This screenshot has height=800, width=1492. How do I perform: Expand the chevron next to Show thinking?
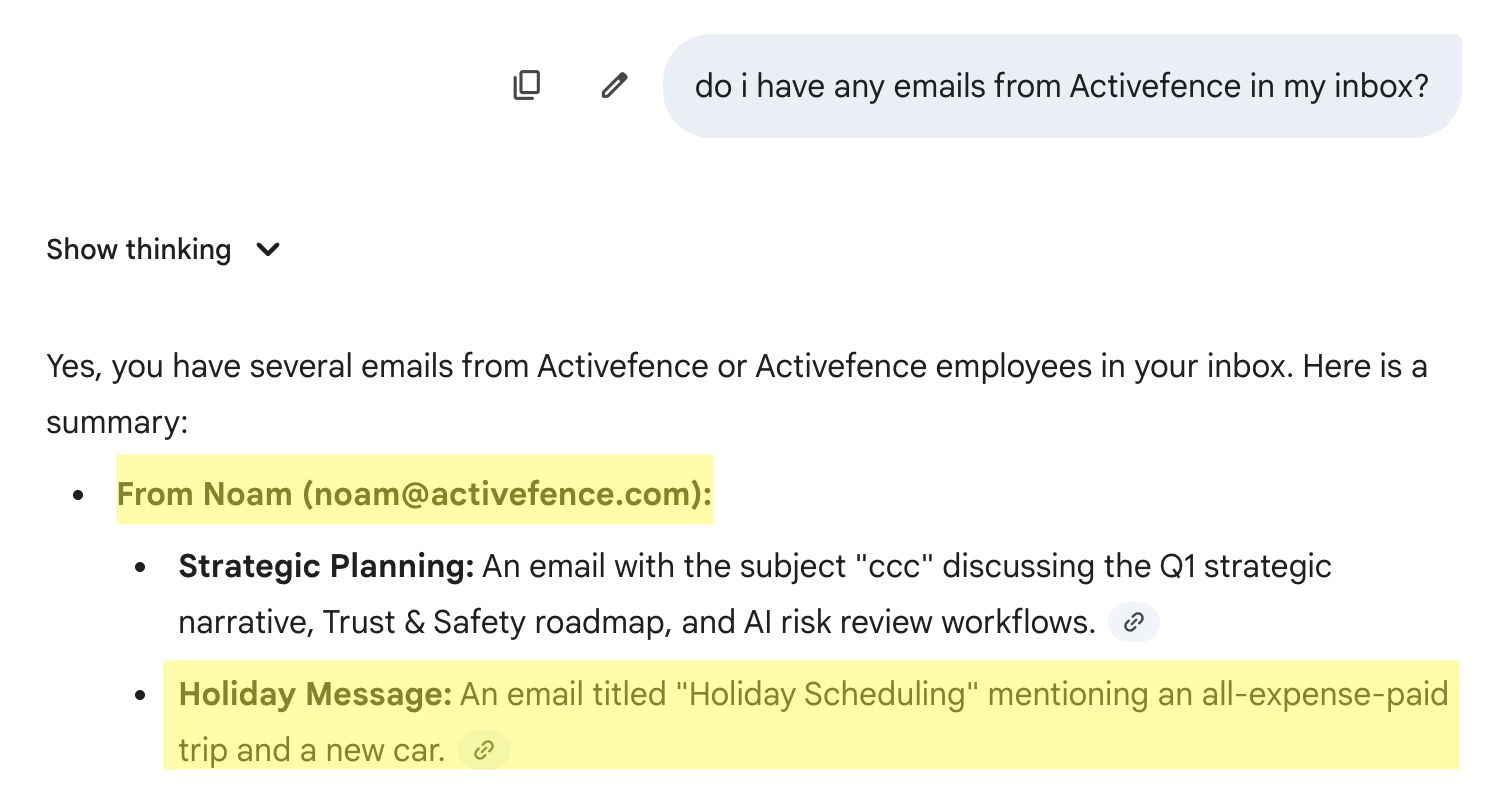(x=268, y=249)
